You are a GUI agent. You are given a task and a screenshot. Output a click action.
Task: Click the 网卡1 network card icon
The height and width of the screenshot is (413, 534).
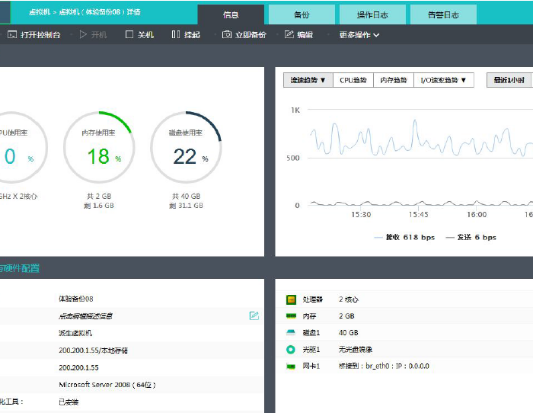click(x=291, y=366)
